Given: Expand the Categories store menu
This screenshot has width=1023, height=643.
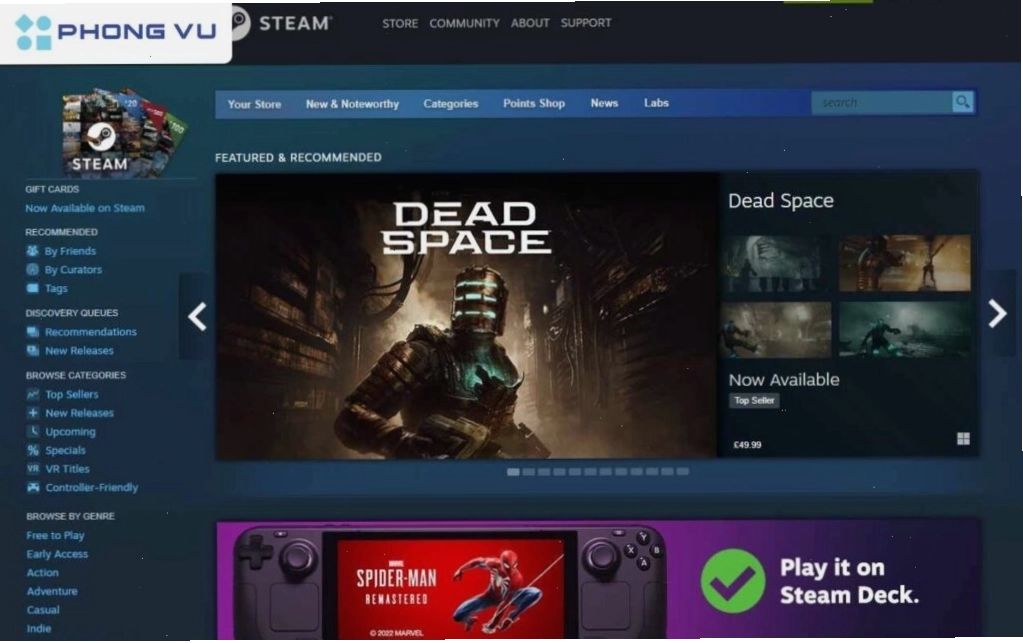Looking at the screenshot, I should (x=450, y=104).
